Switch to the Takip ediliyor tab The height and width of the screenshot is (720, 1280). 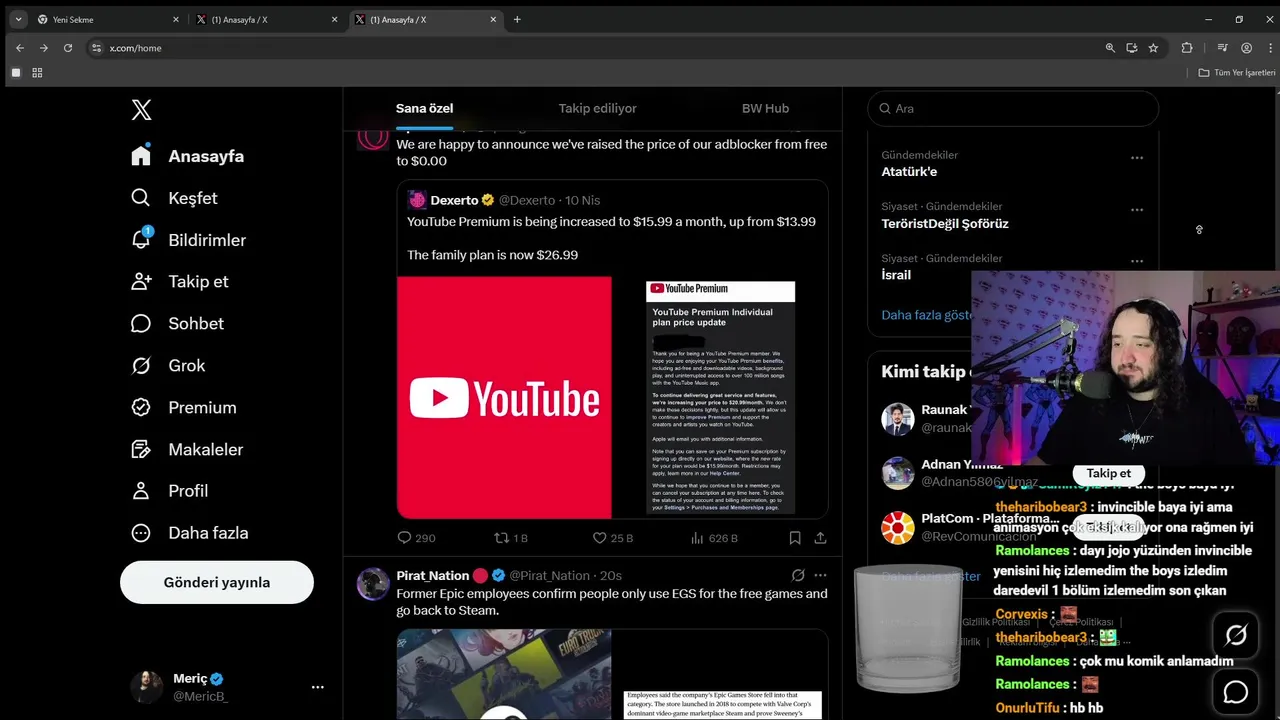597,108
